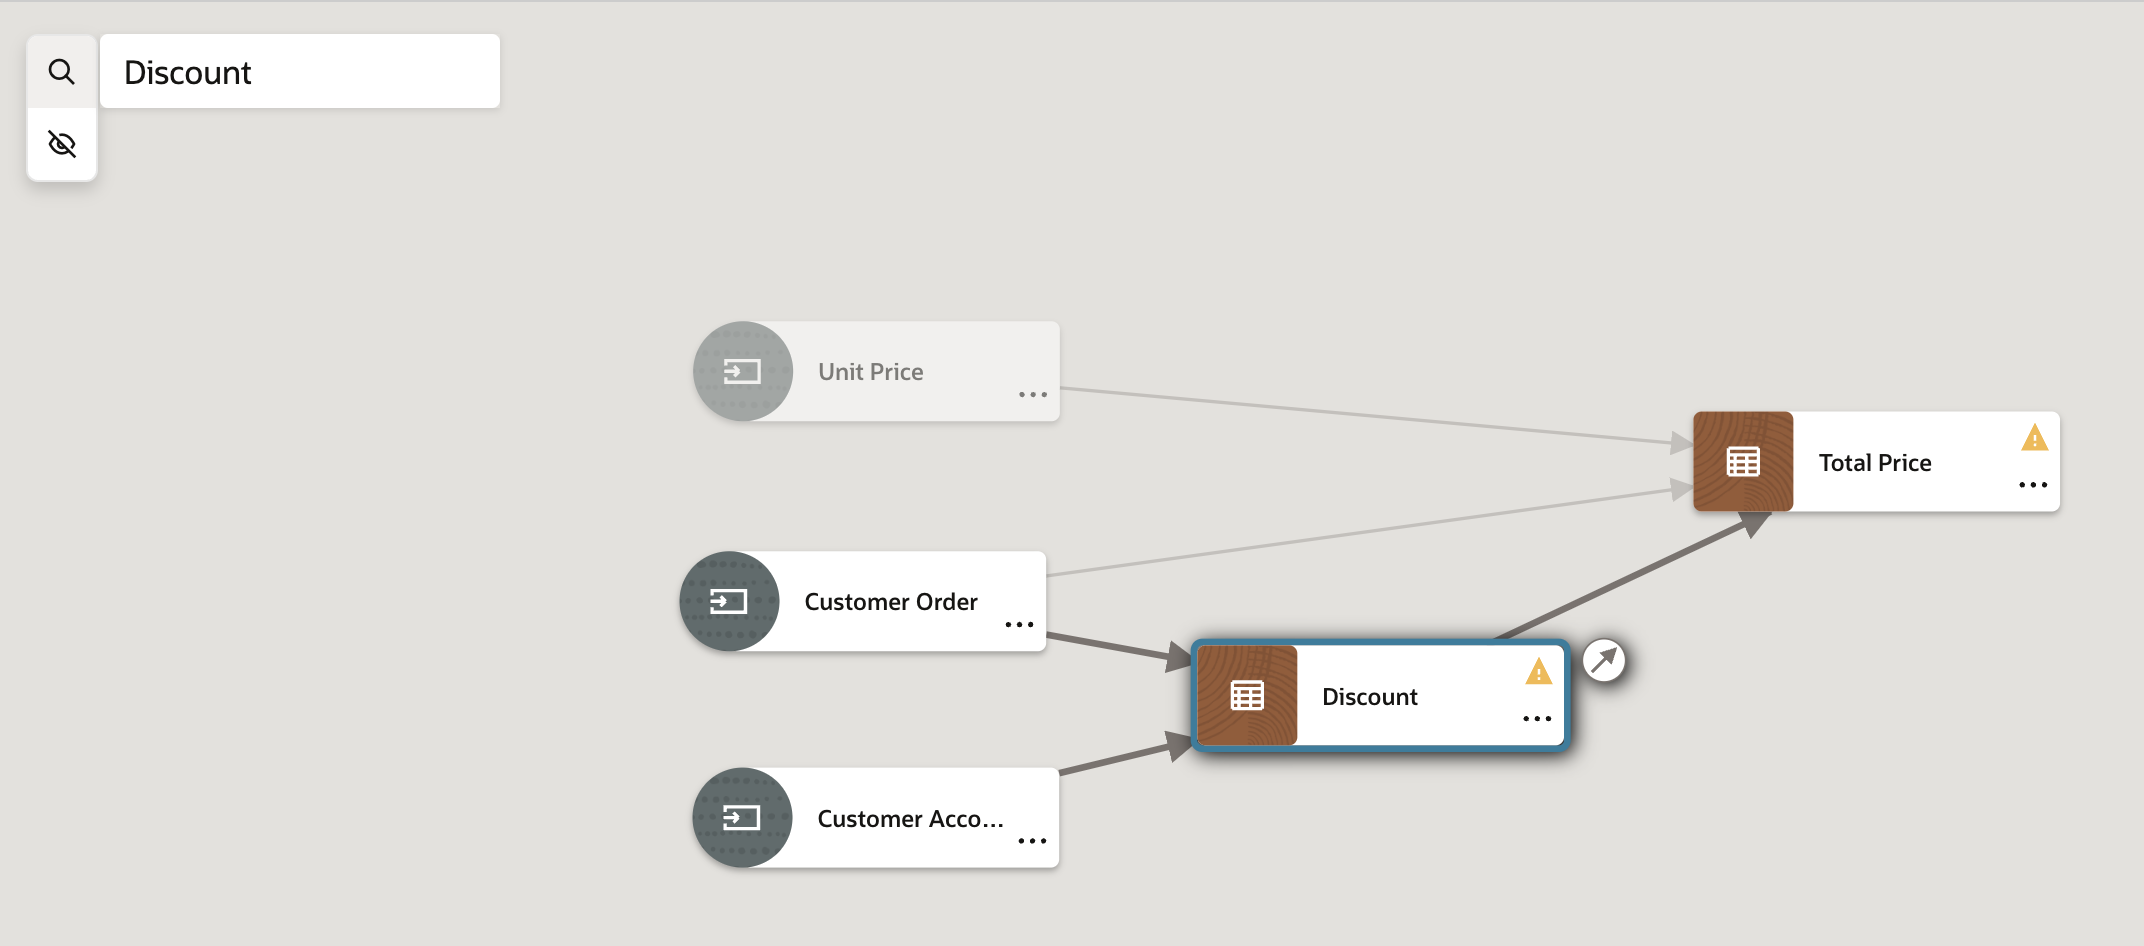Click the Discount table node icon
Screen dimensions: 2144x946
1246,695
